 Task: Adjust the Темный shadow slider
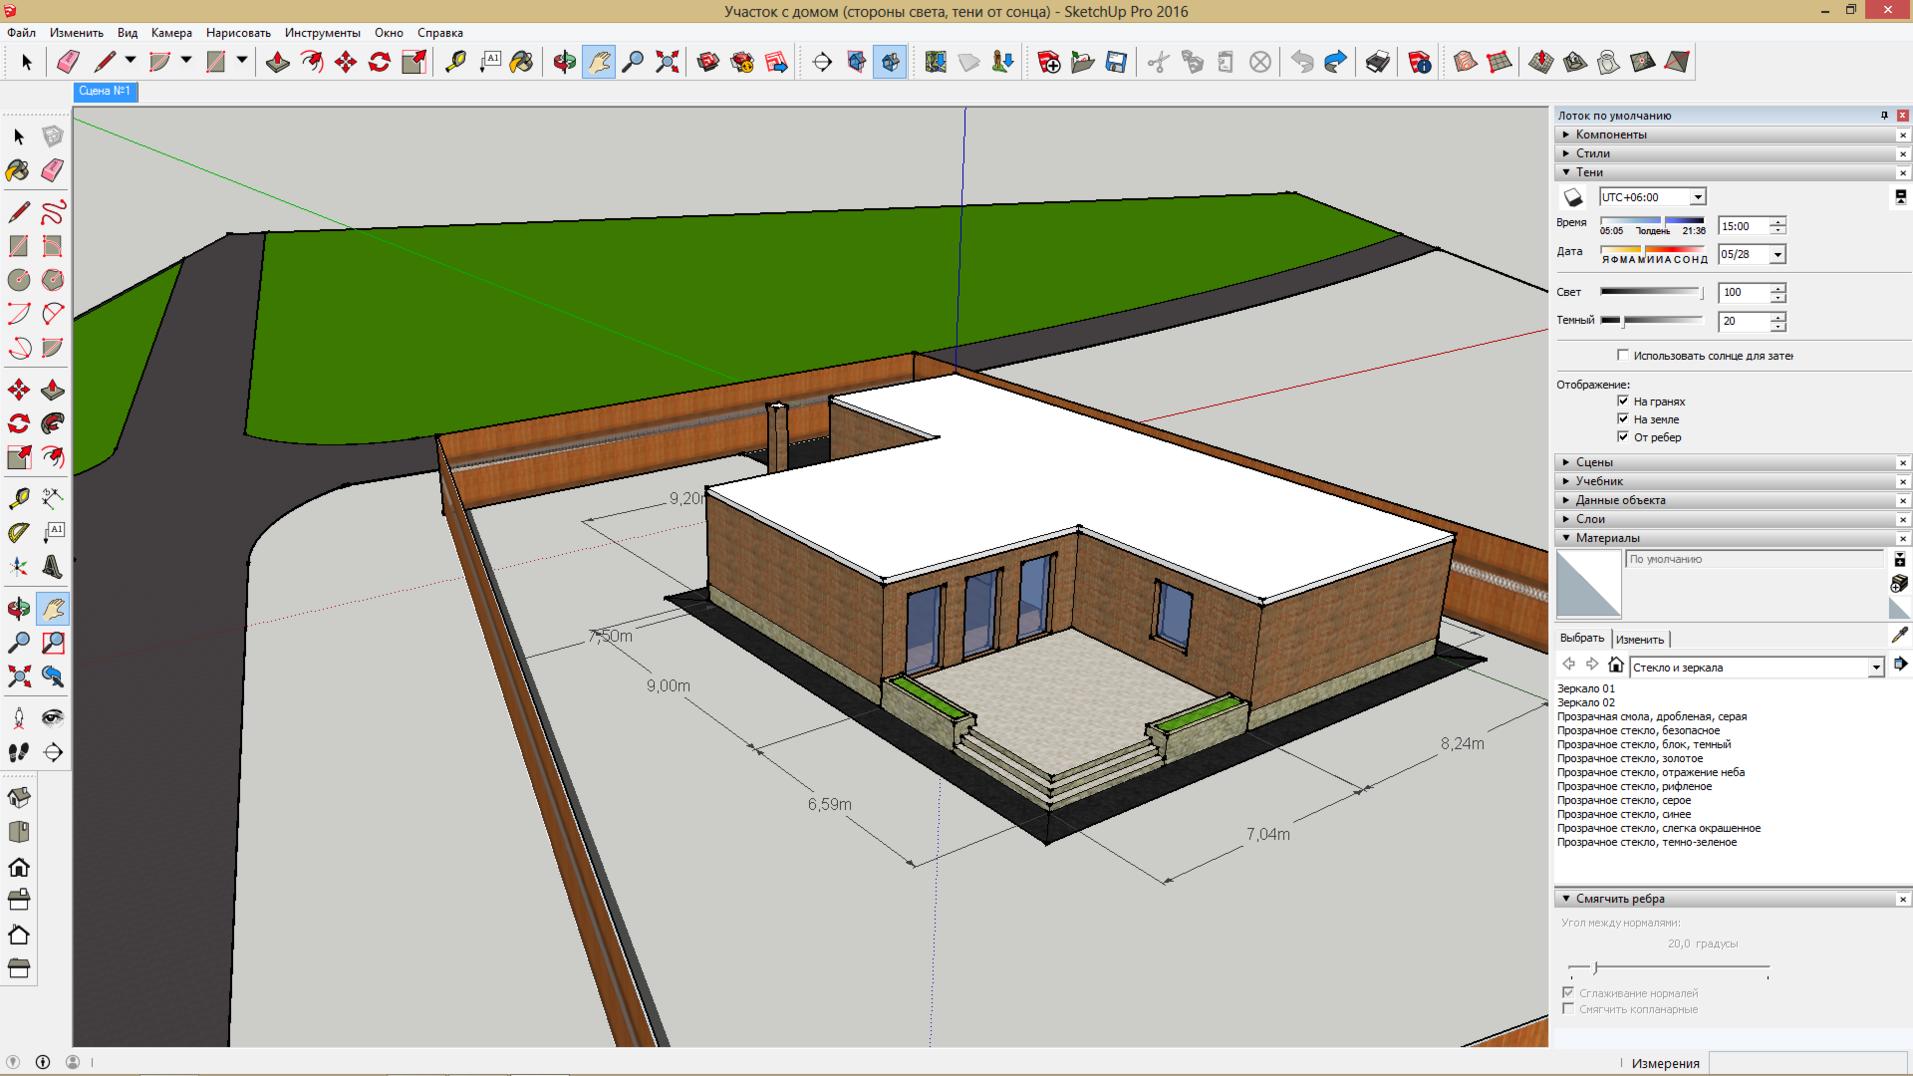(x=1622, y=321)
